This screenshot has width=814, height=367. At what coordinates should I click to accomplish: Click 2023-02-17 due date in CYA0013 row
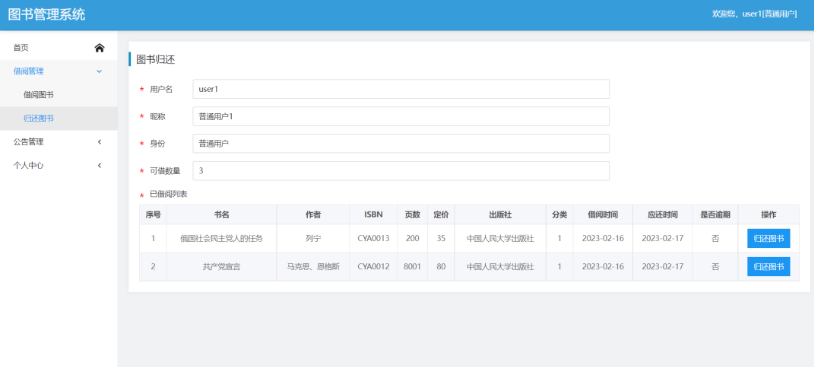click(x=662, y=239)
